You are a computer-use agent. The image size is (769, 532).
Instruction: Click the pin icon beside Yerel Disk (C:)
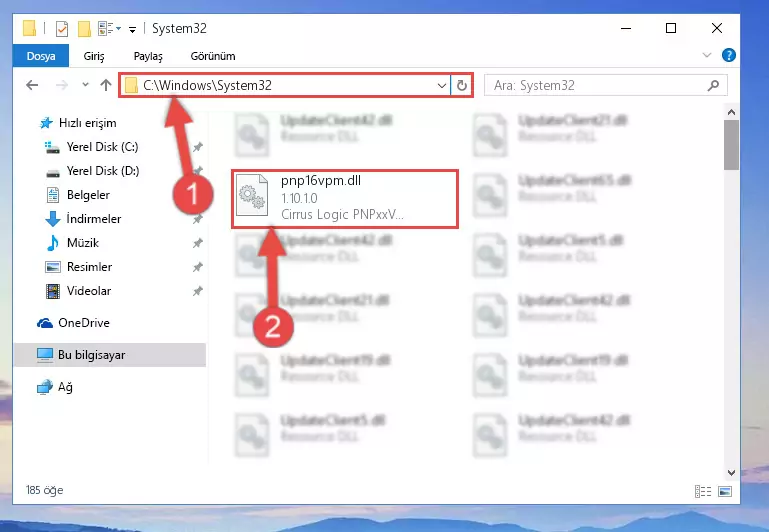(x=197, y=147)
